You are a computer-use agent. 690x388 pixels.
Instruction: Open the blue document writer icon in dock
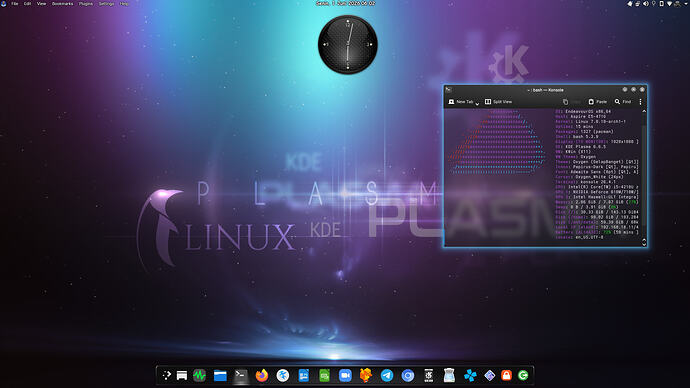pyautogui.click(x=304, y=375)
